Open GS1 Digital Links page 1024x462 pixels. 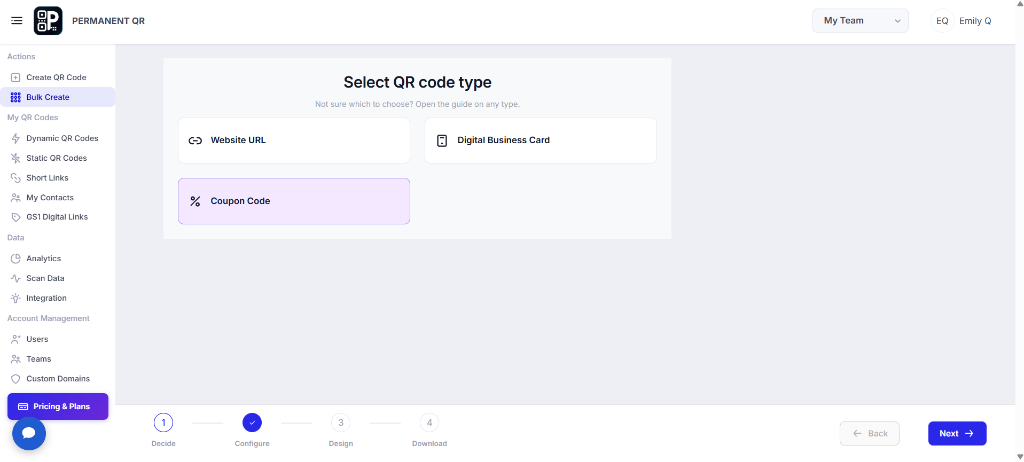point(57,217)
